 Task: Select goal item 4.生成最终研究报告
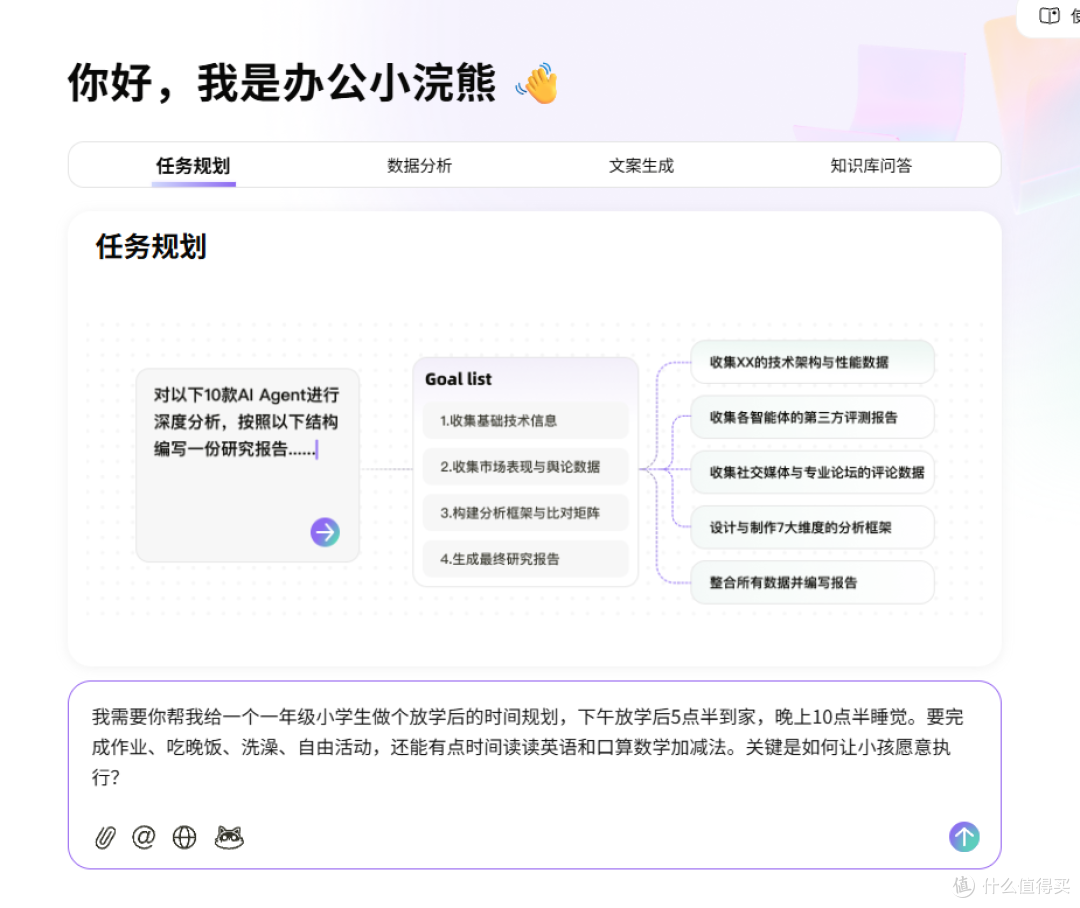[x=526, y=559]
